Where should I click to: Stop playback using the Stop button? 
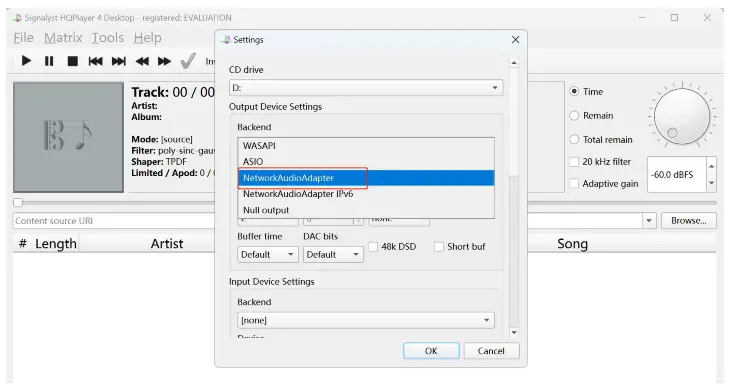pos(73,61)
